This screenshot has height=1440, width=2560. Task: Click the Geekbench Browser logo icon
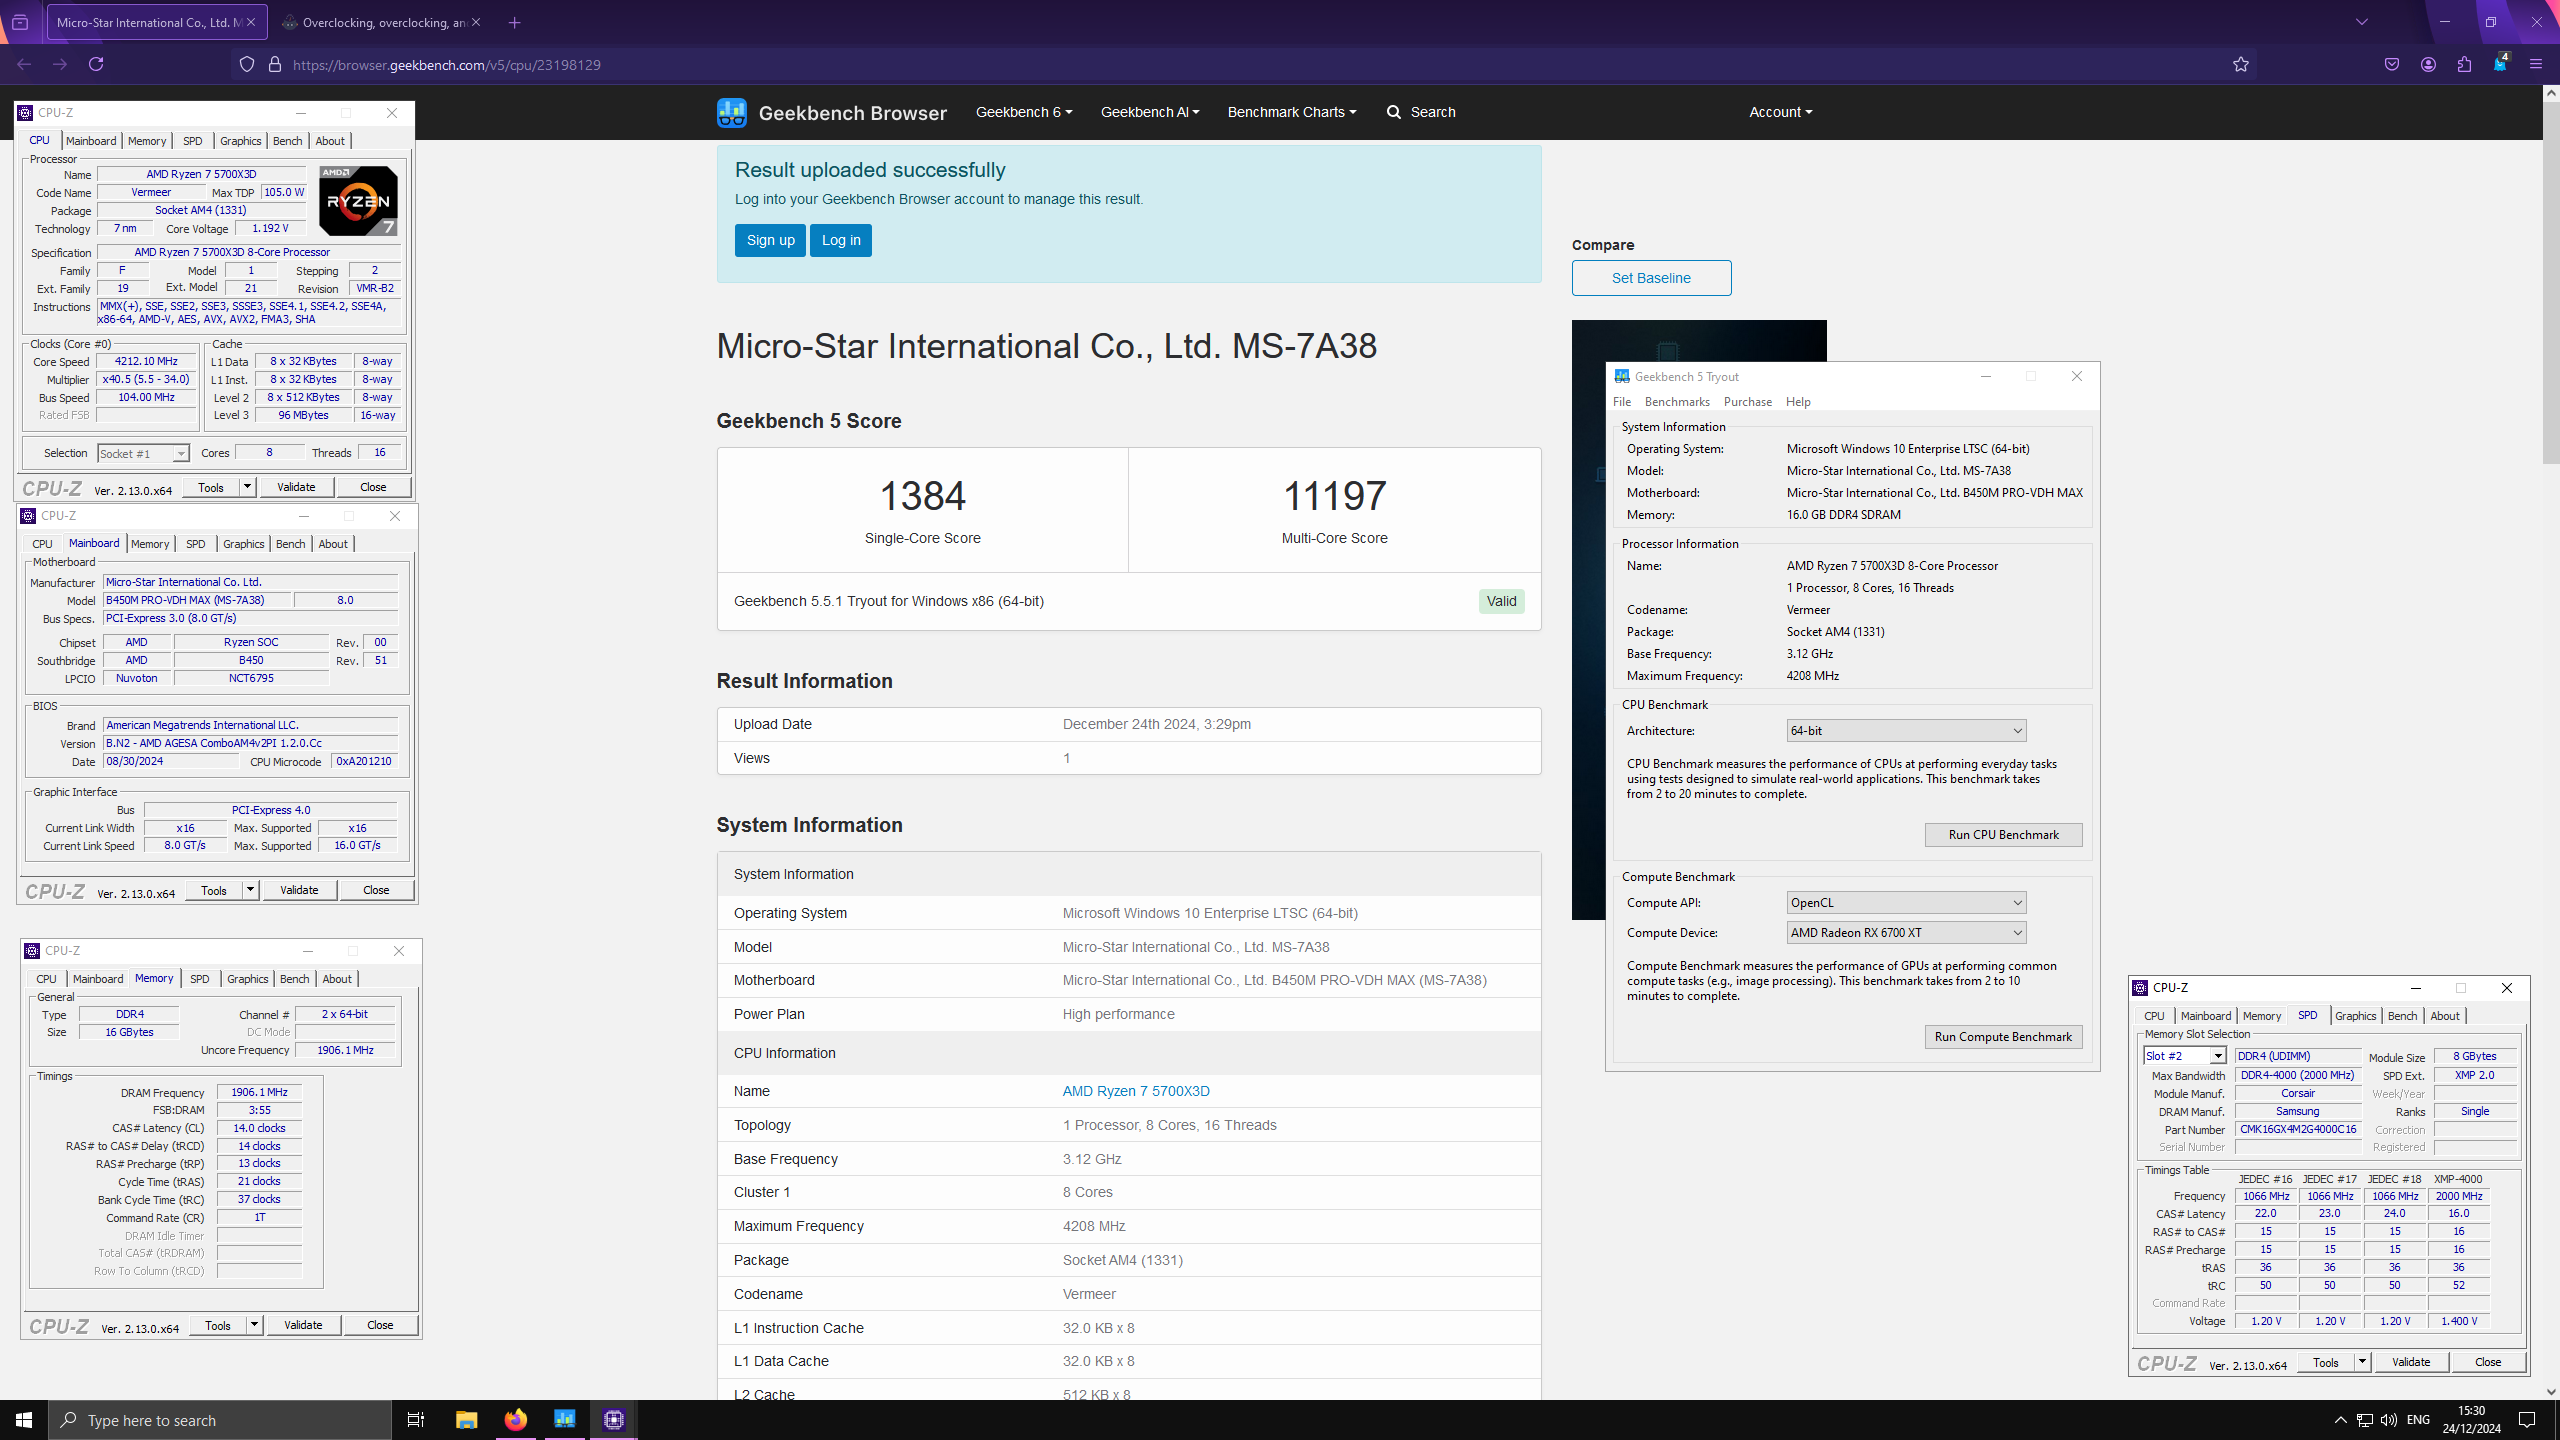pyautogui.click(x=732, y=112)
